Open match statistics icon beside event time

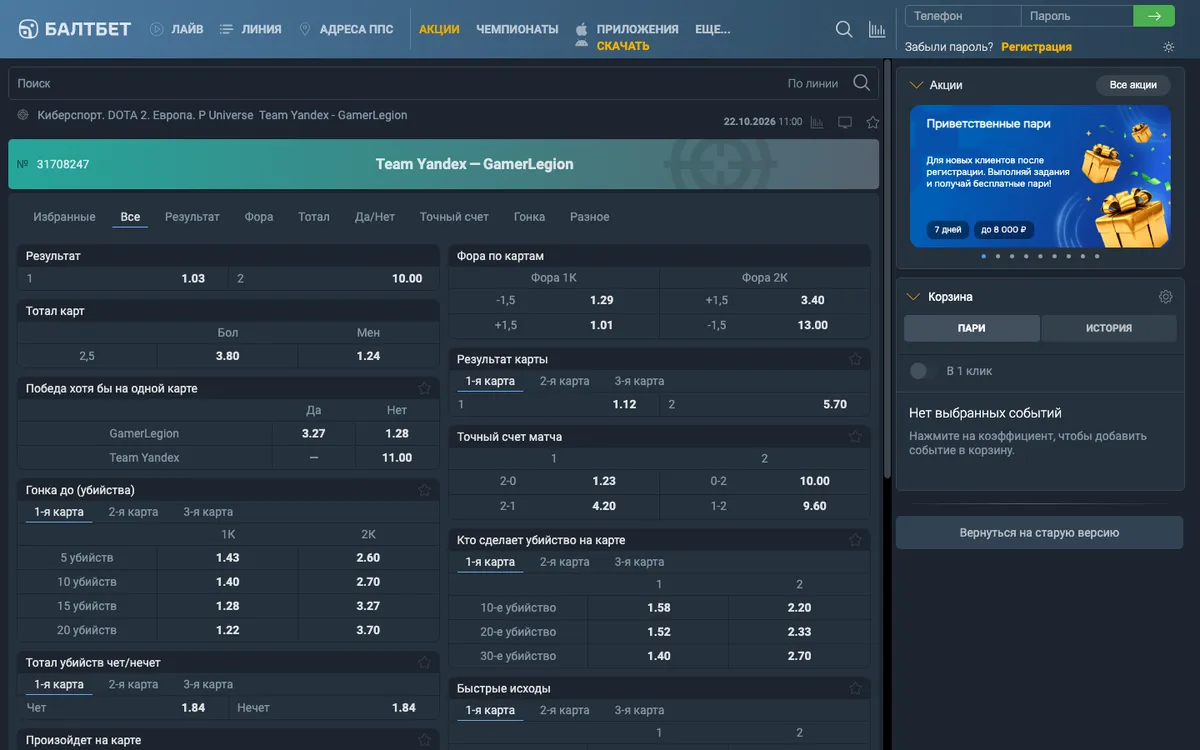click(817, 122)
